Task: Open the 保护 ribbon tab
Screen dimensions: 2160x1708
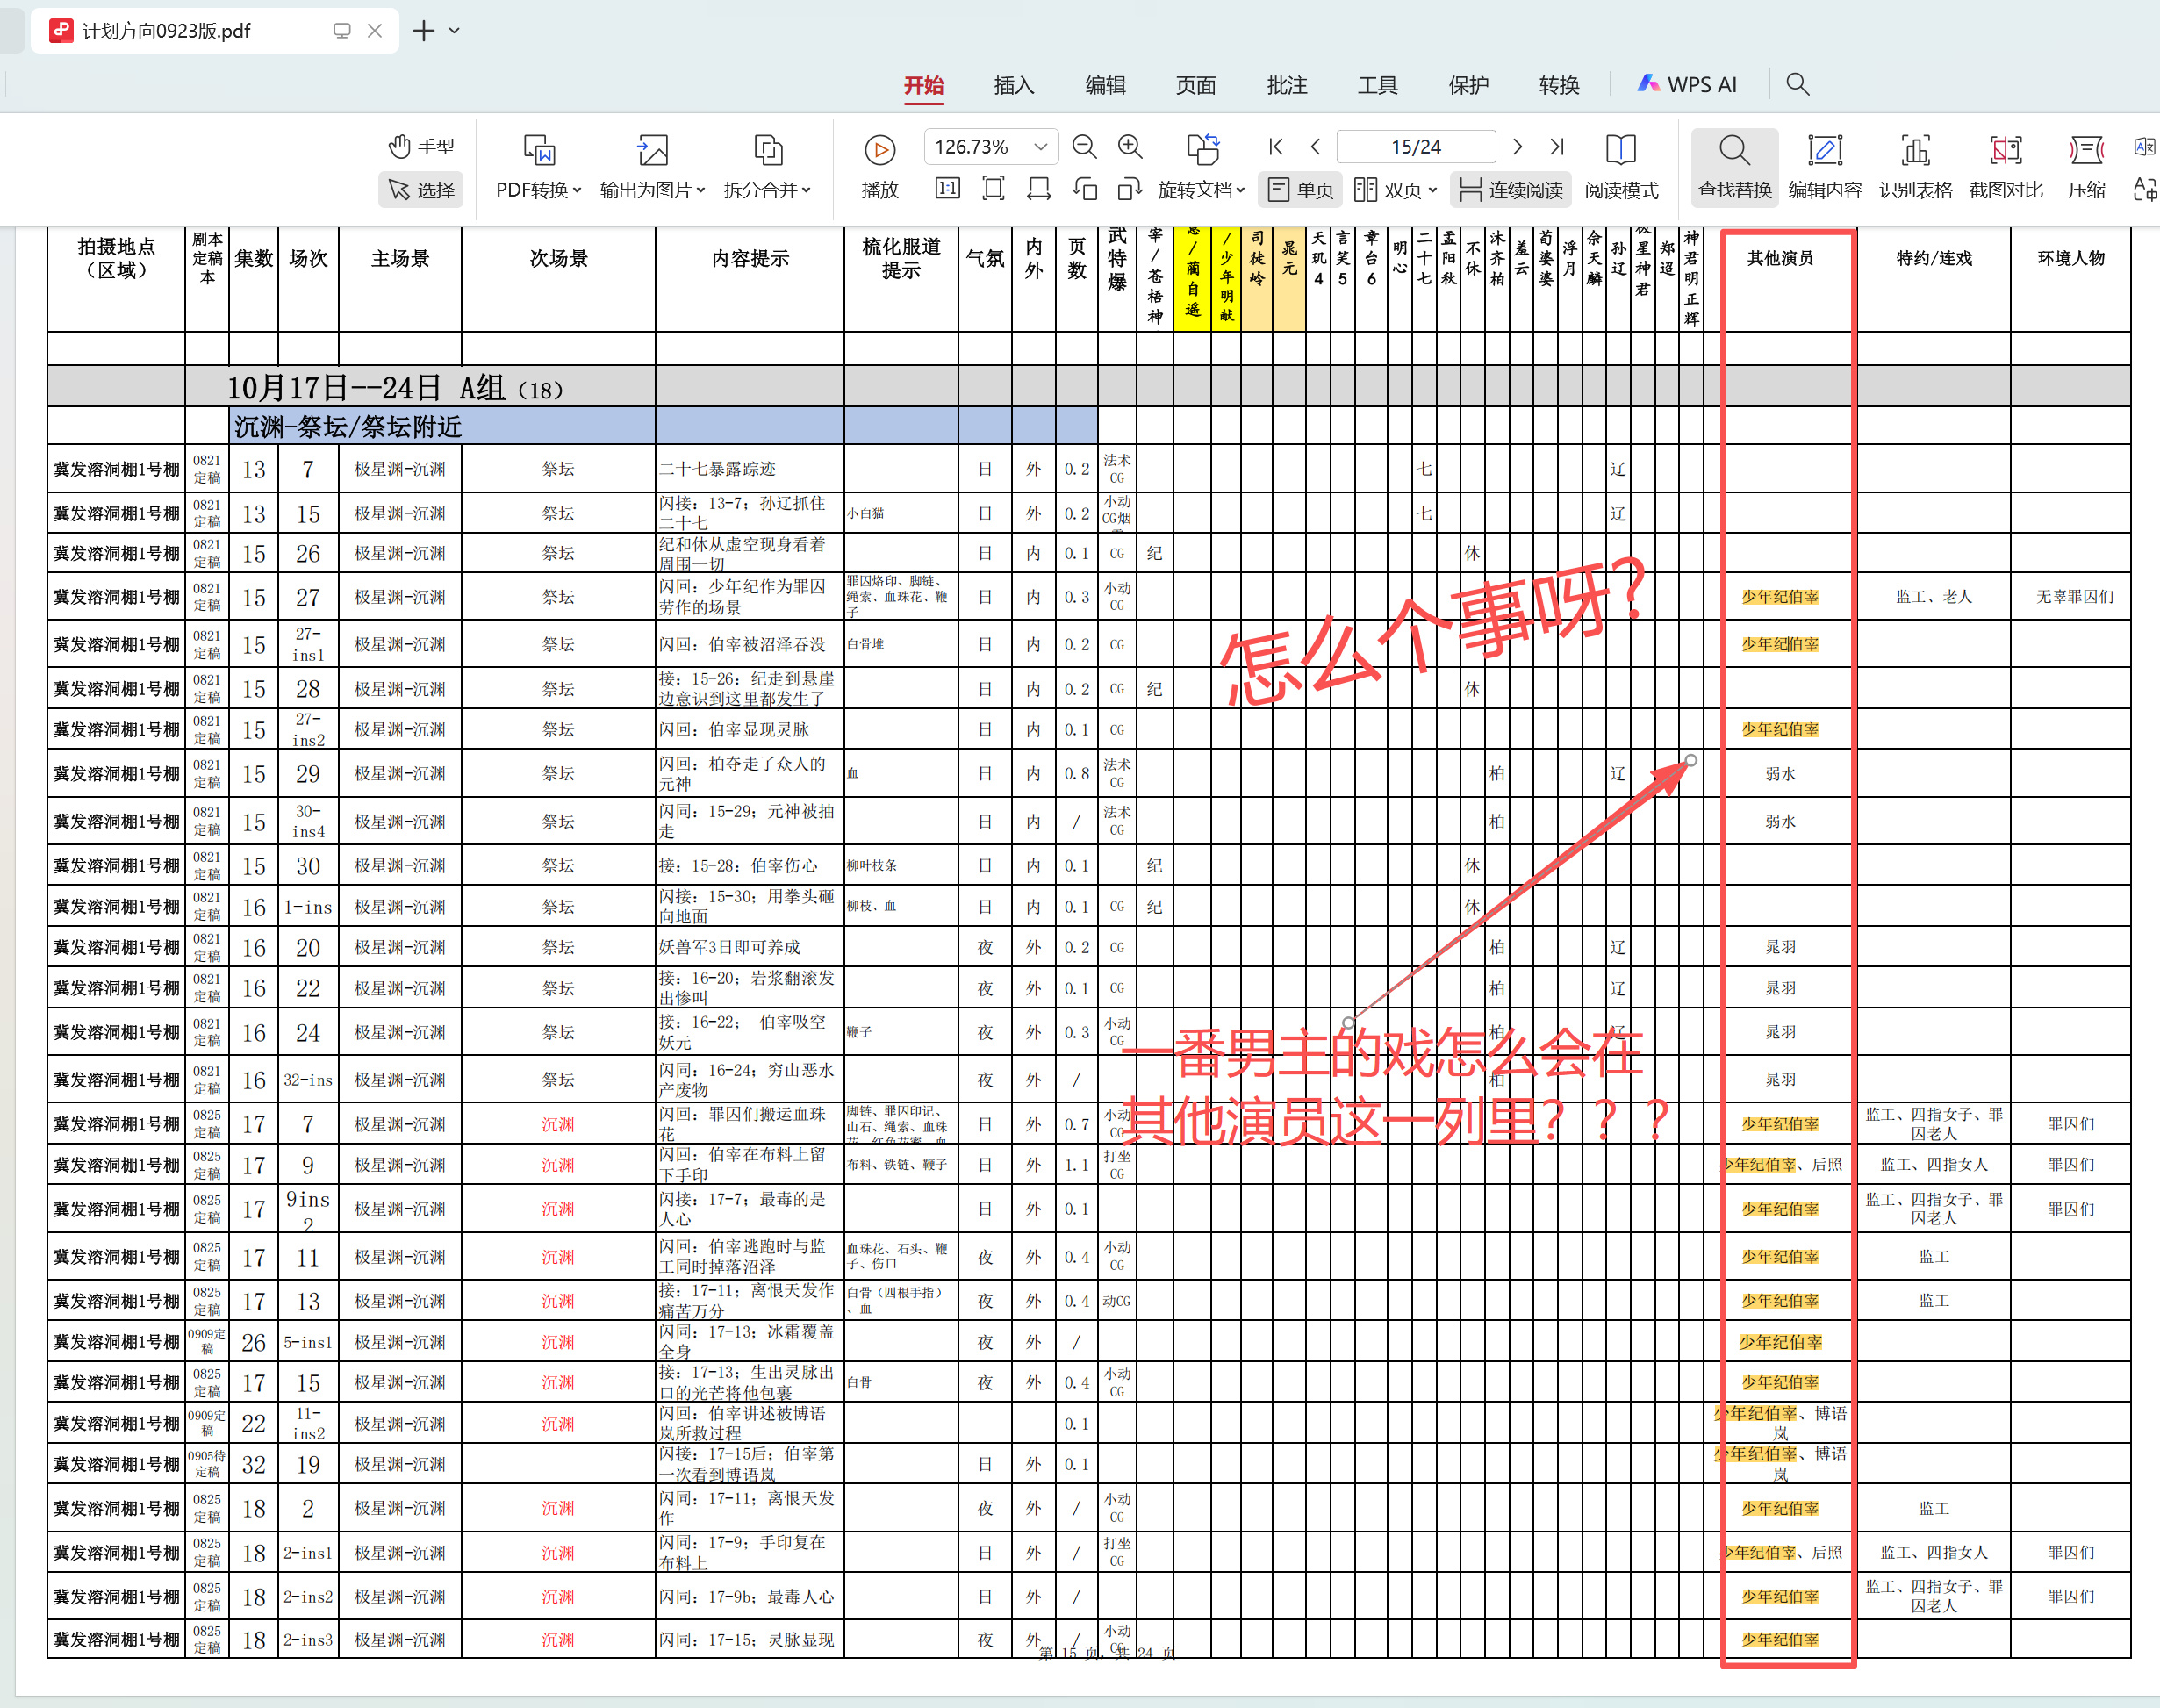Action: (x=1468, y=85)
